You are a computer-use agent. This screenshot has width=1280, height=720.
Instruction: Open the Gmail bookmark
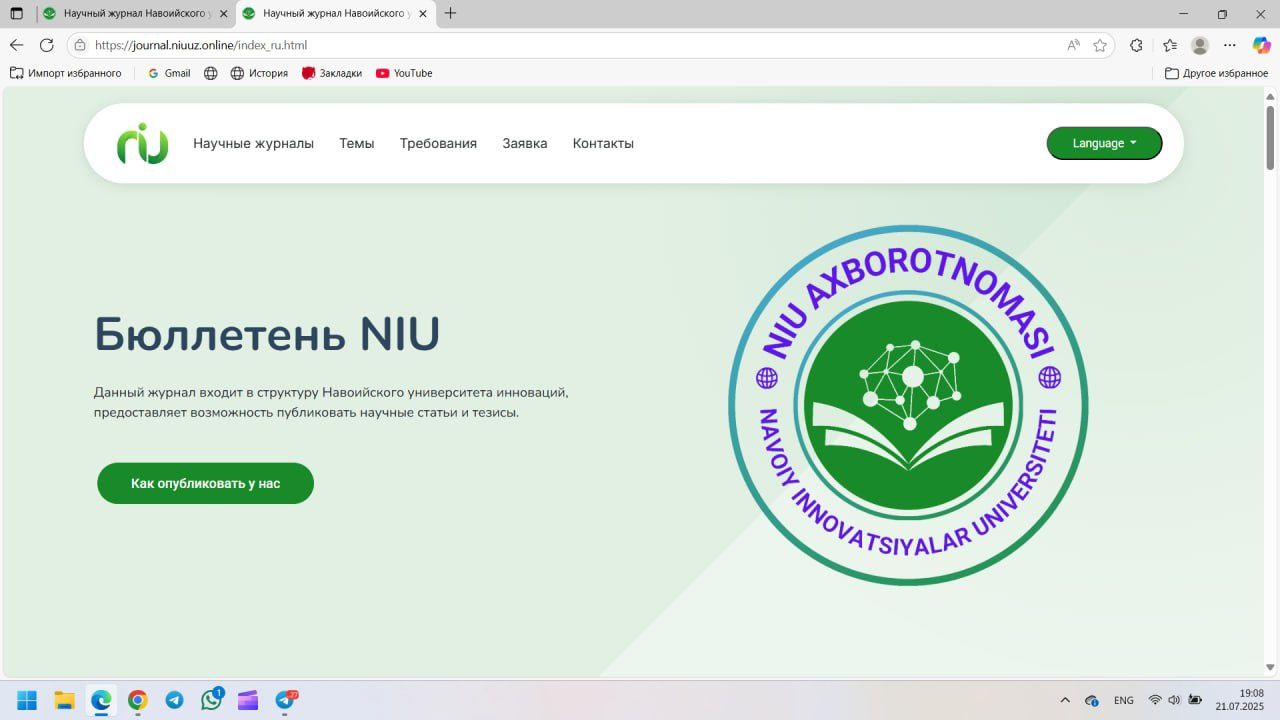tap(169, 73)
